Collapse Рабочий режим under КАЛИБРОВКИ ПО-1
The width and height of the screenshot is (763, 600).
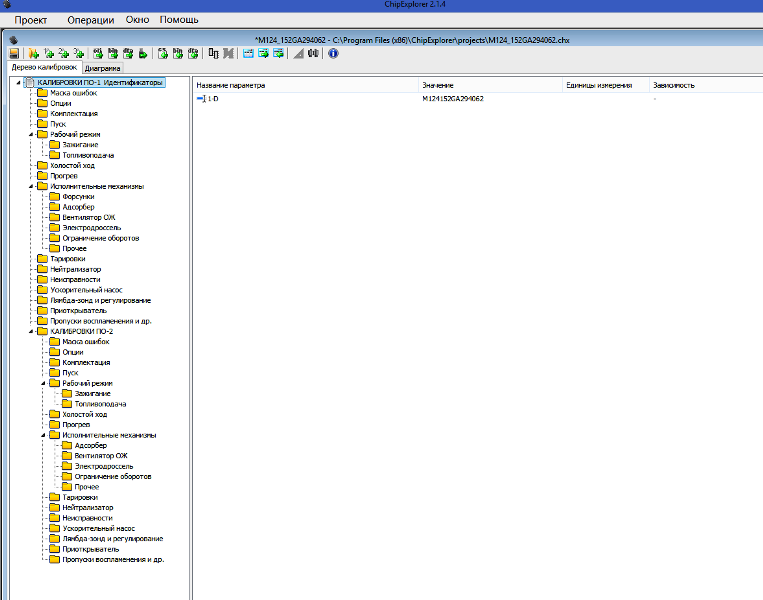[x=31, y=134]
